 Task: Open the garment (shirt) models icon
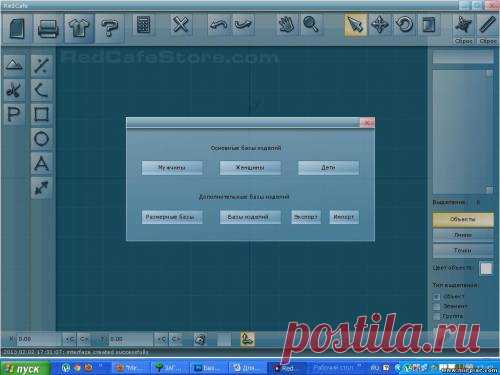[79, 28]
